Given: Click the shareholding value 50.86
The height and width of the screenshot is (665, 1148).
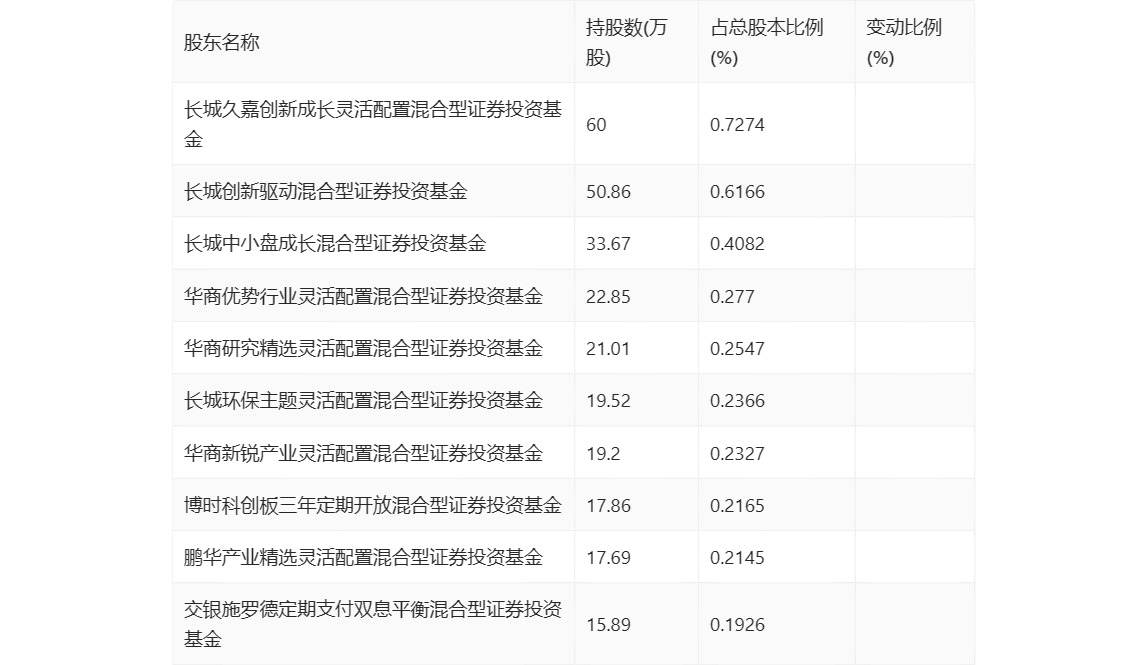Looking at the screenshot, I should [608, 192].
